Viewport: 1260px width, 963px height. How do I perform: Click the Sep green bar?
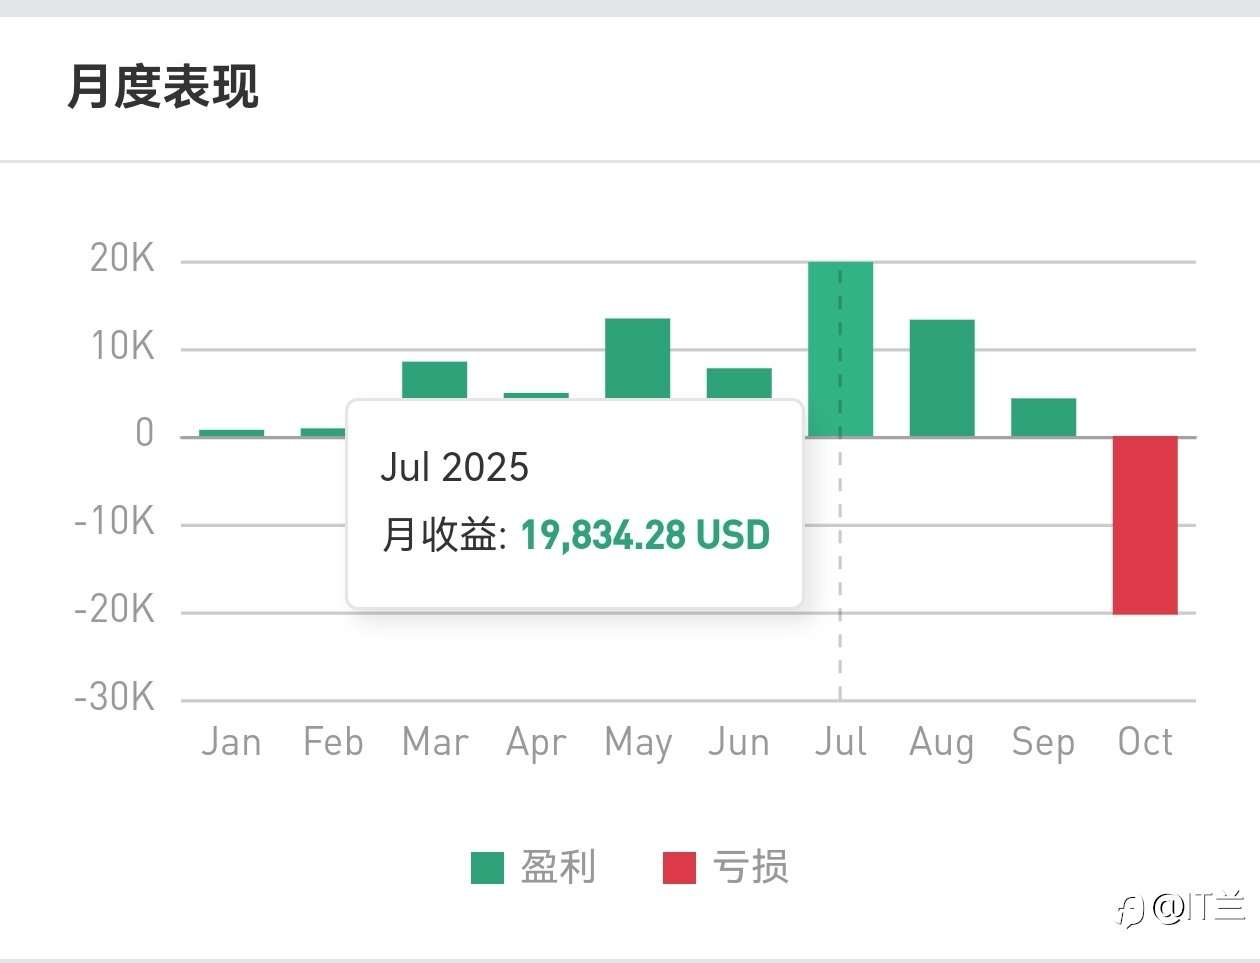click(x=1043, y=415)
